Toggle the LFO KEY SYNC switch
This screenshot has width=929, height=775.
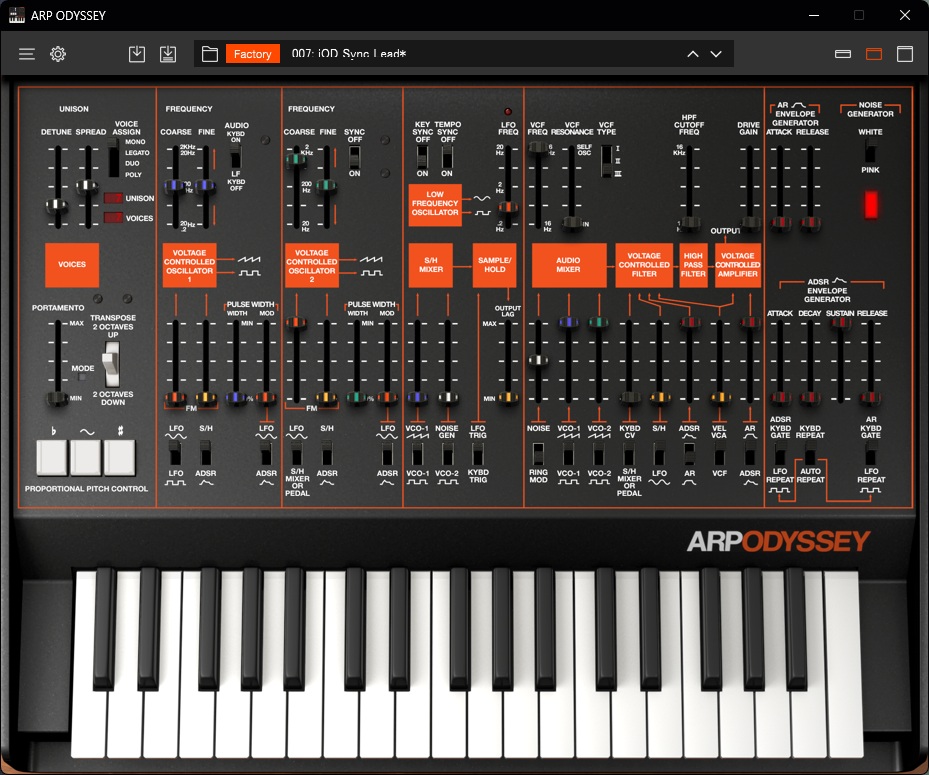[422, 157]
